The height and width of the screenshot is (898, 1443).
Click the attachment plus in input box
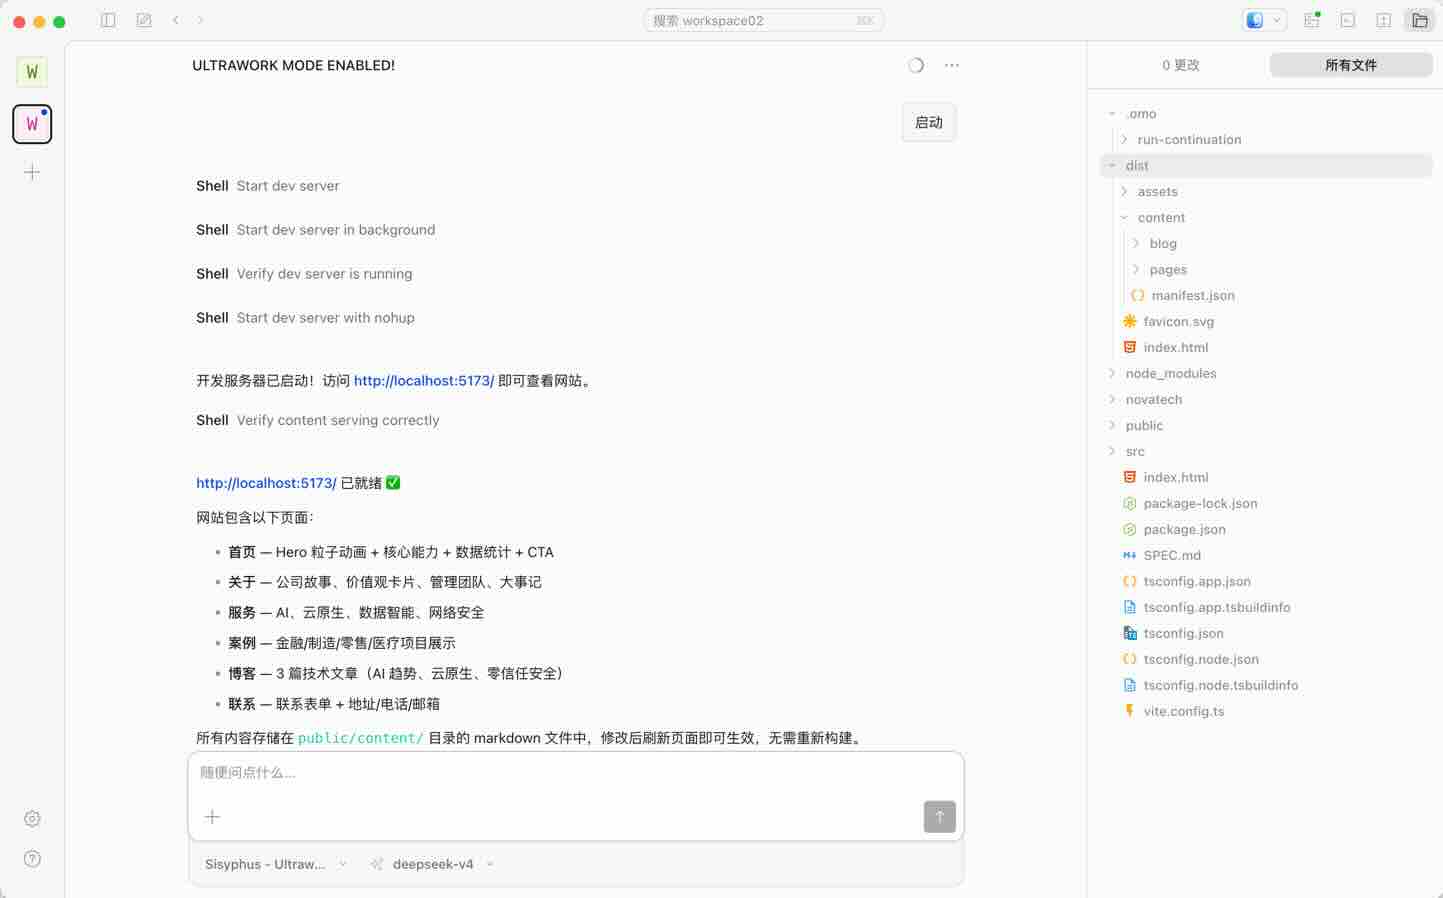coord(212,817)
